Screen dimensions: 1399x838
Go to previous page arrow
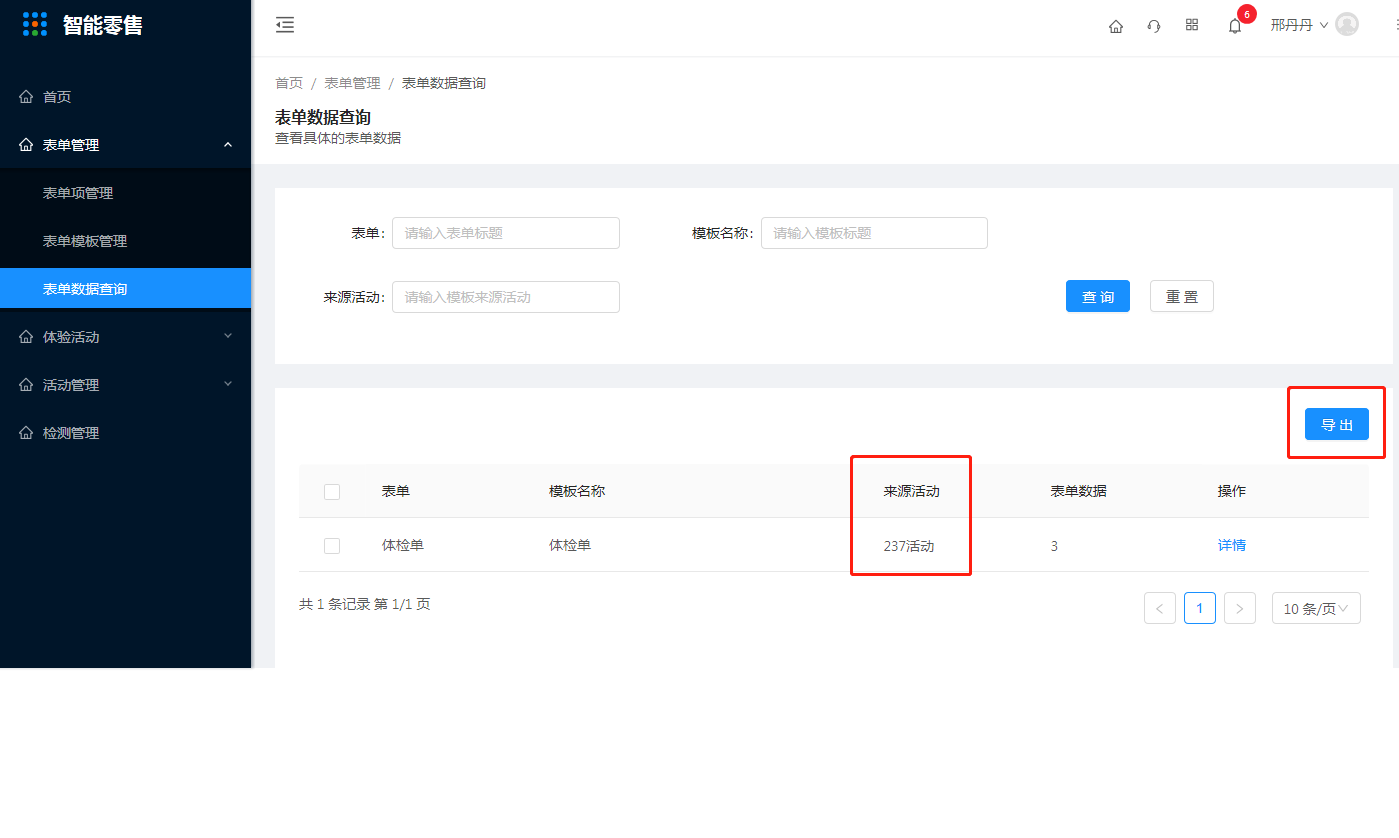[1160, 608]
